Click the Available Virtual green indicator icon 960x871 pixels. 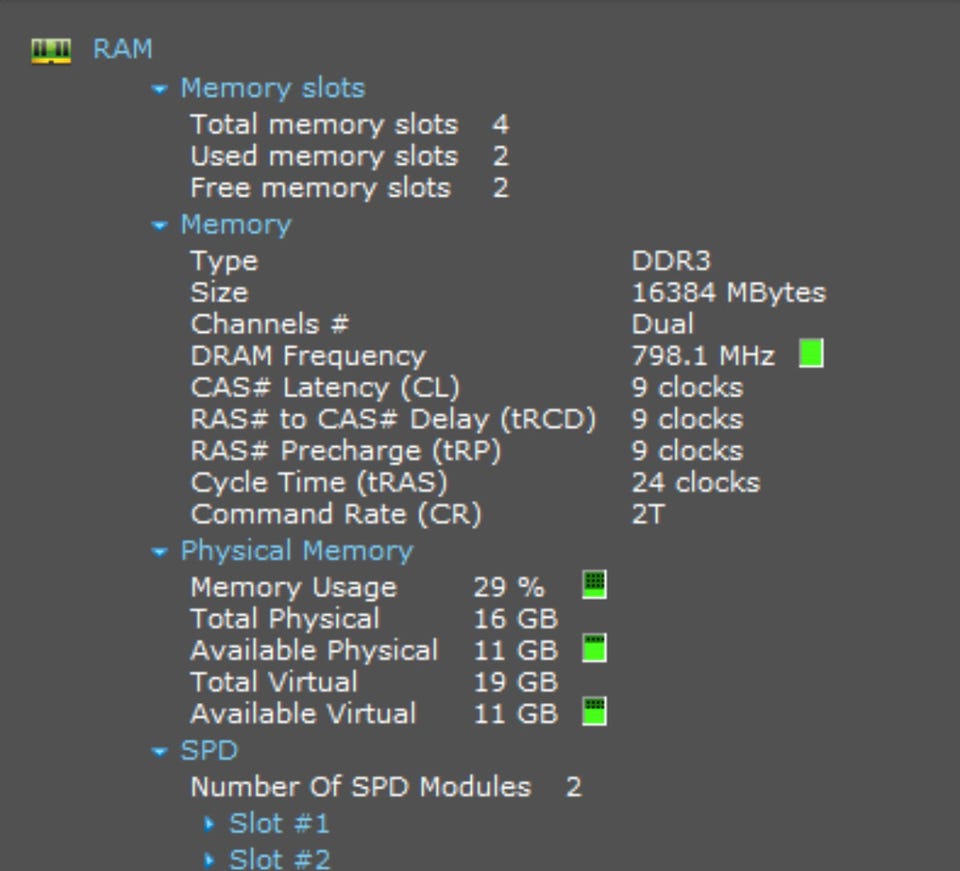click(594, 712)
